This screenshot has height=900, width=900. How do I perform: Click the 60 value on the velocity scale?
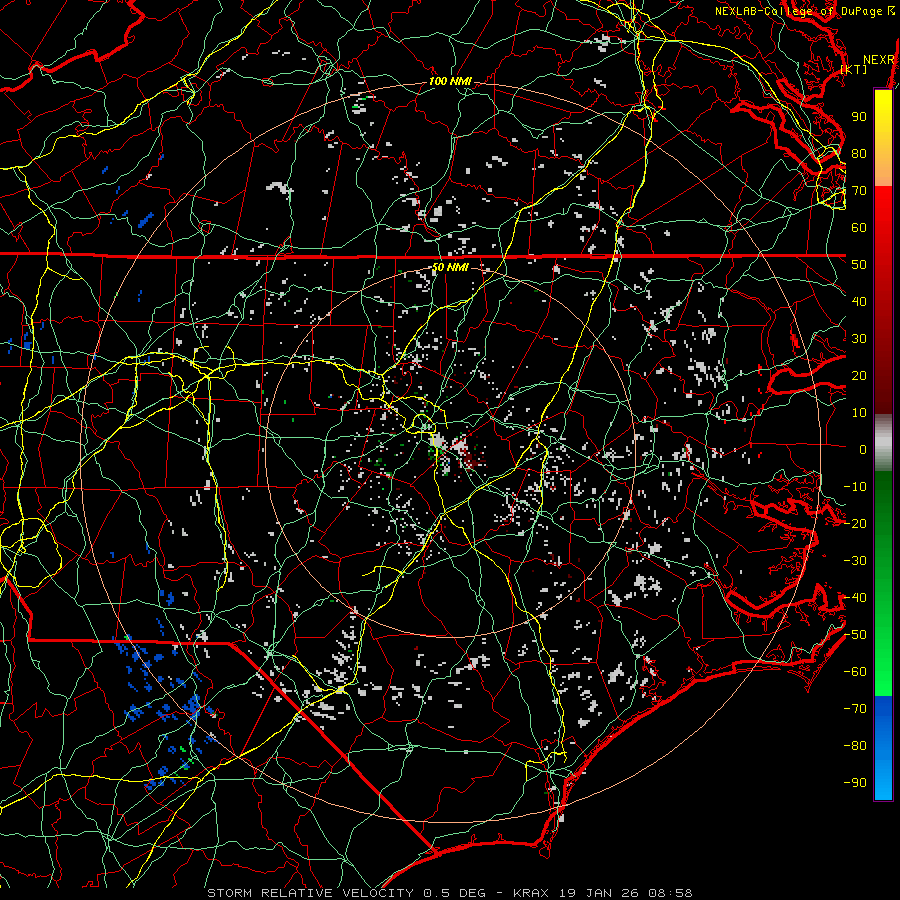[859, 227]
